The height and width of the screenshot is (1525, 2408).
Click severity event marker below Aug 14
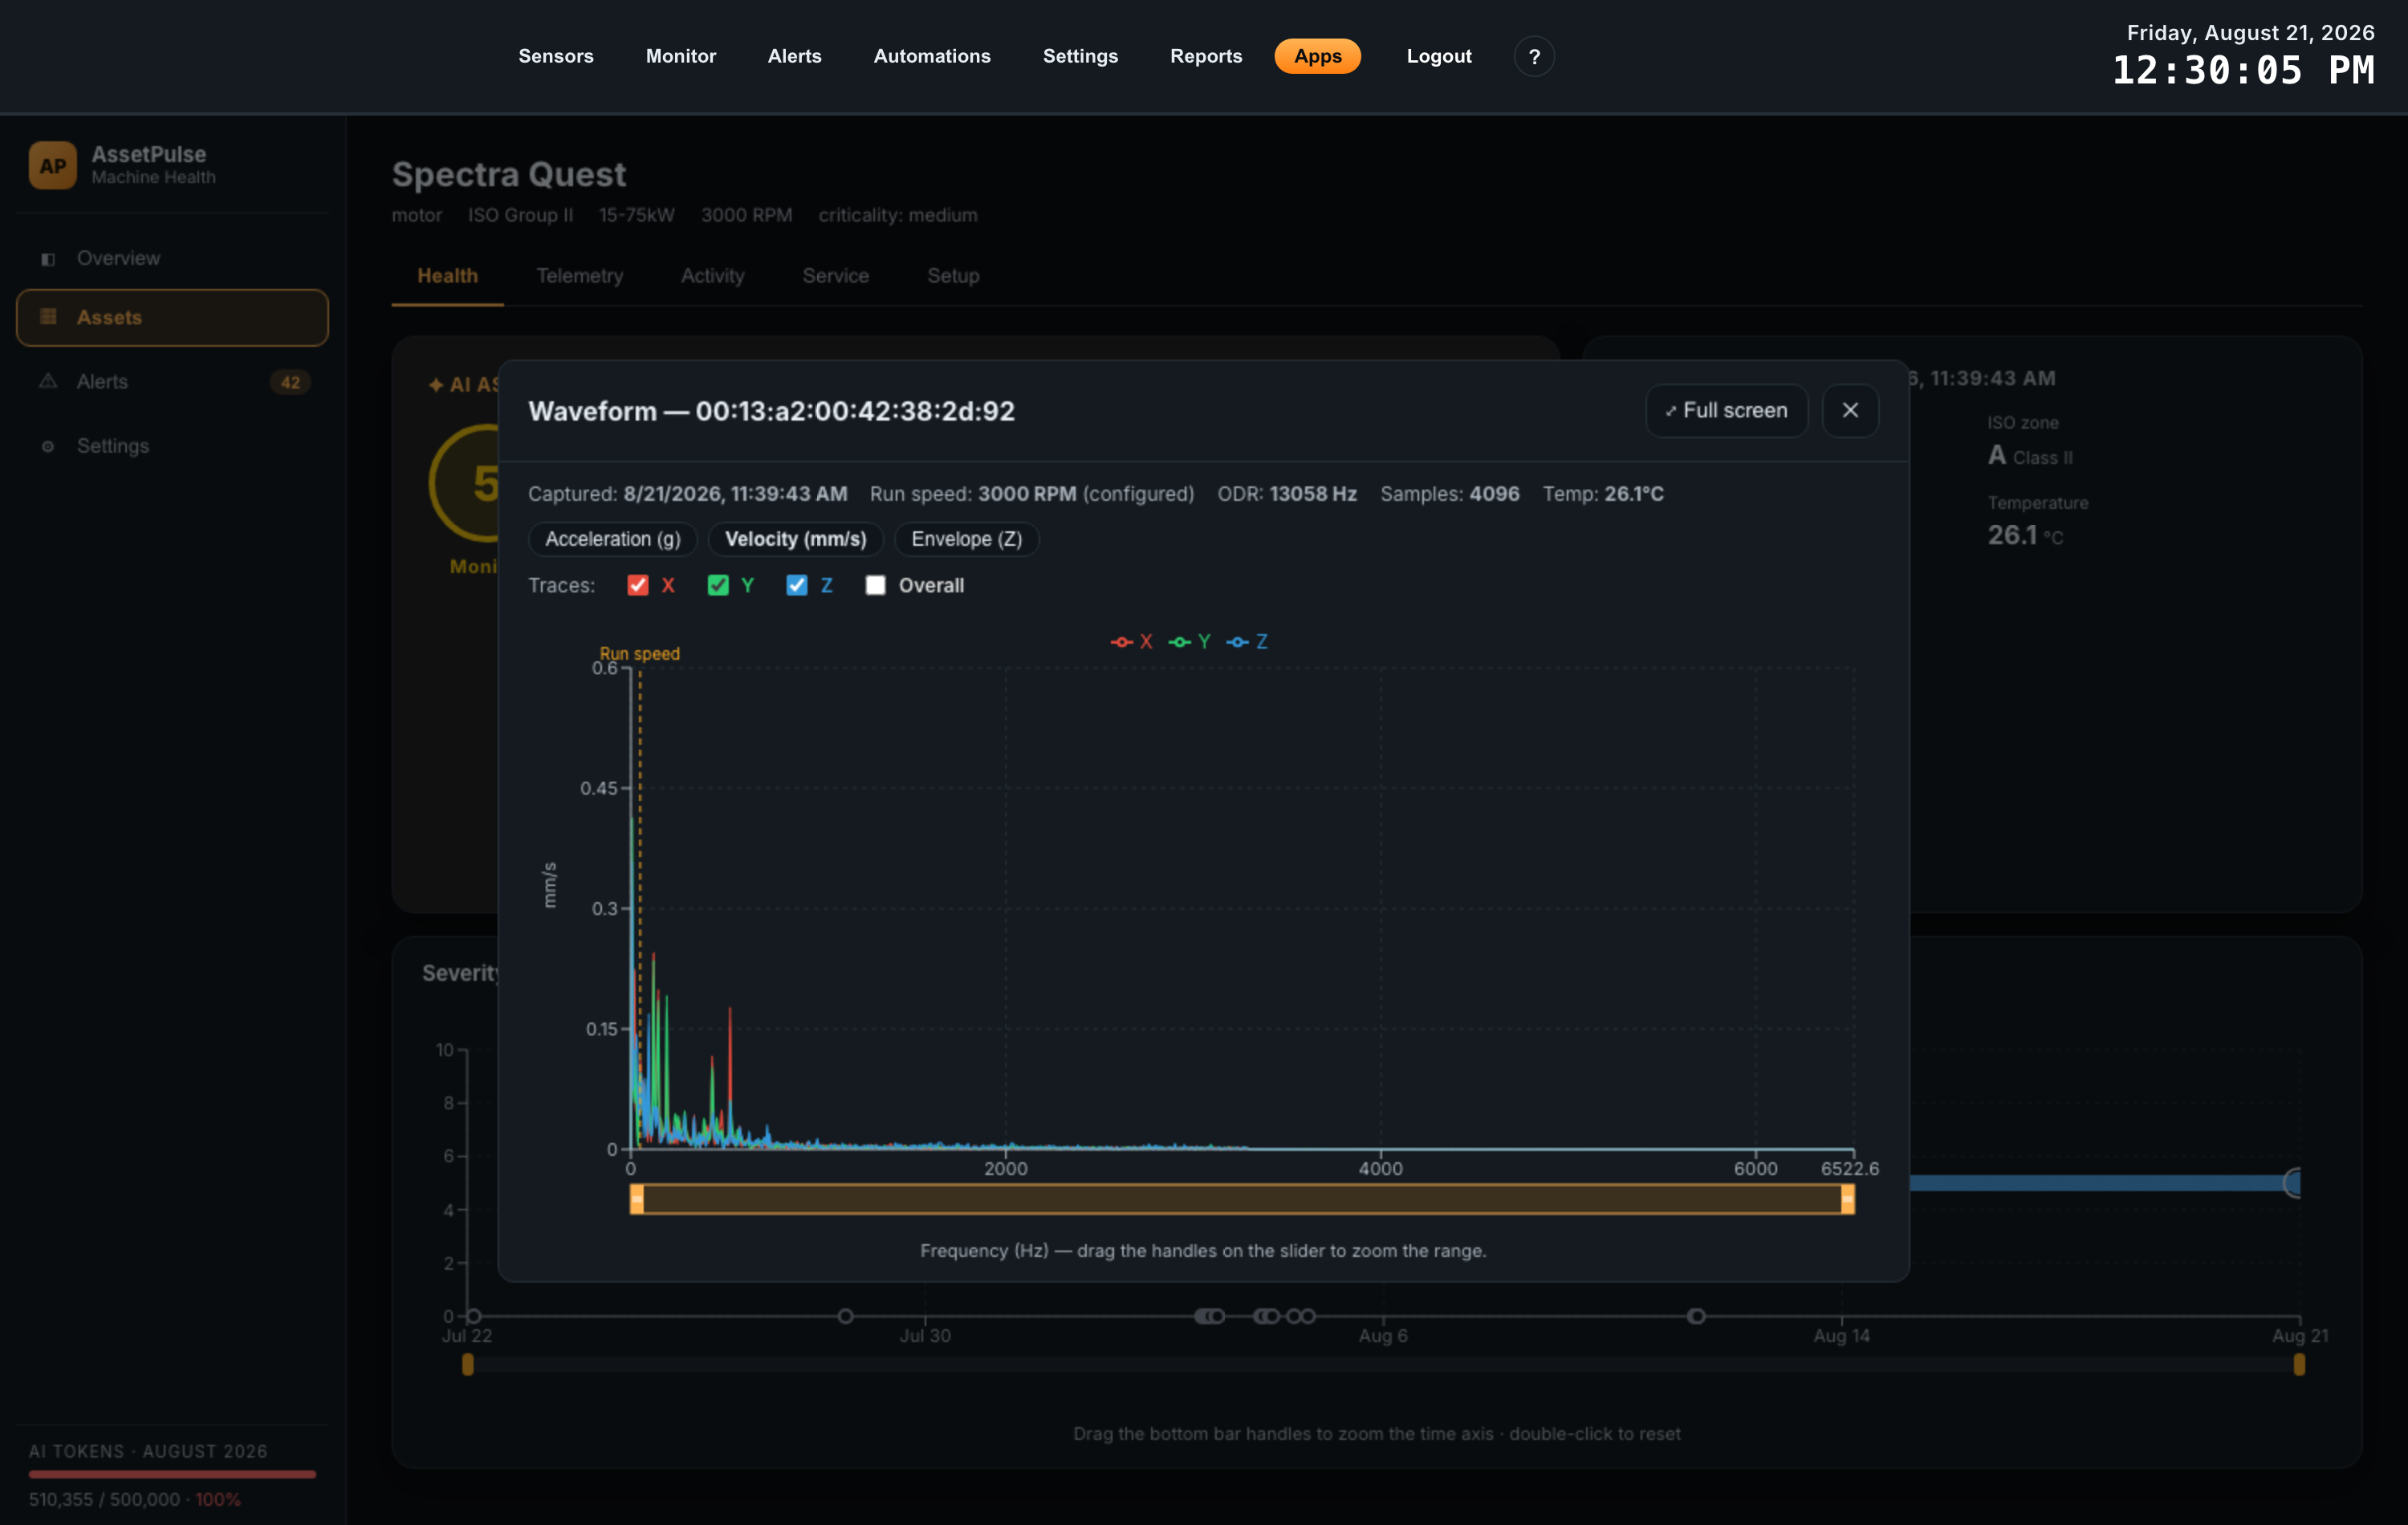(x=1696, y=1316)
